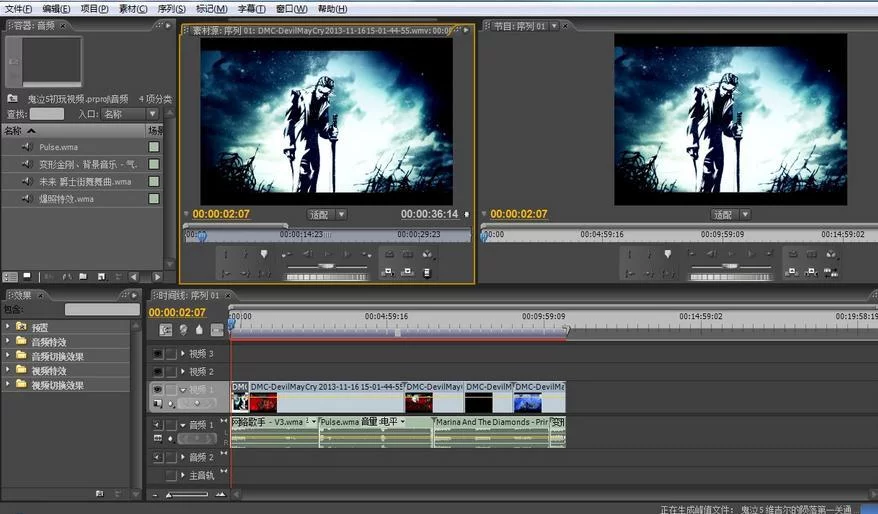The image size is (878, 514).
Task: Open the 字幕(T) menu
Action: pos(251,9)
